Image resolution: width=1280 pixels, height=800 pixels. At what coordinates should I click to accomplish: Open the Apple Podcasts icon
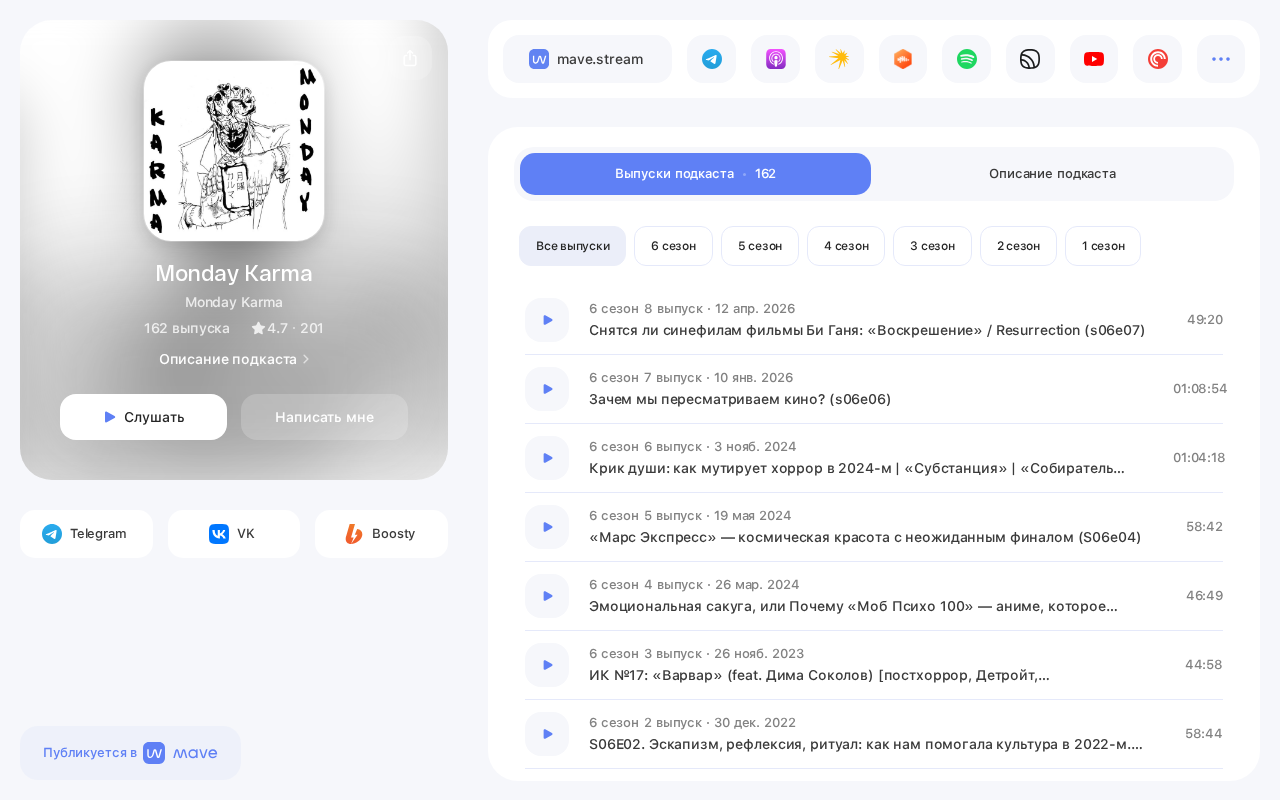[x=775, y=59]
